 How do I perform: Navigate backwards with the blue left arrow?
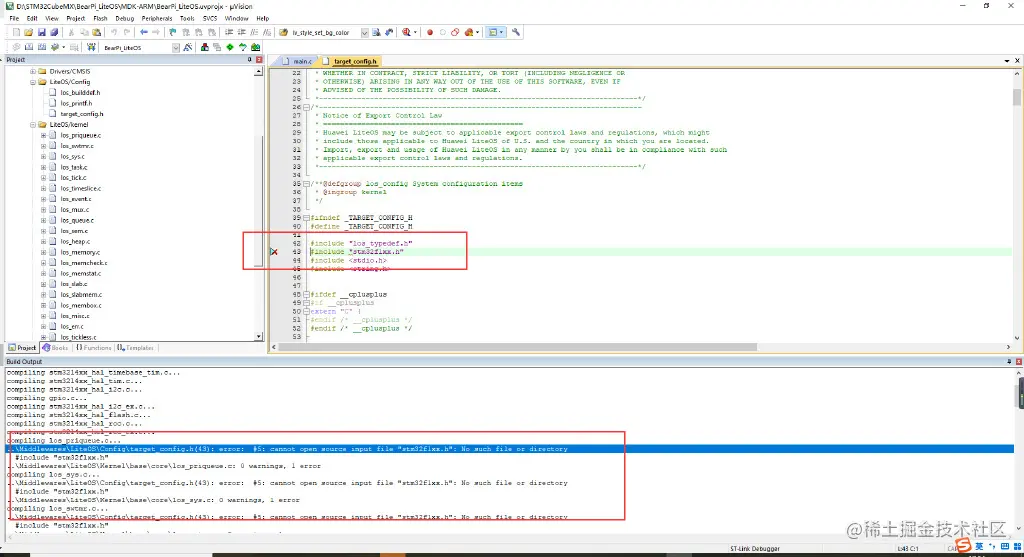coord(144,32)
